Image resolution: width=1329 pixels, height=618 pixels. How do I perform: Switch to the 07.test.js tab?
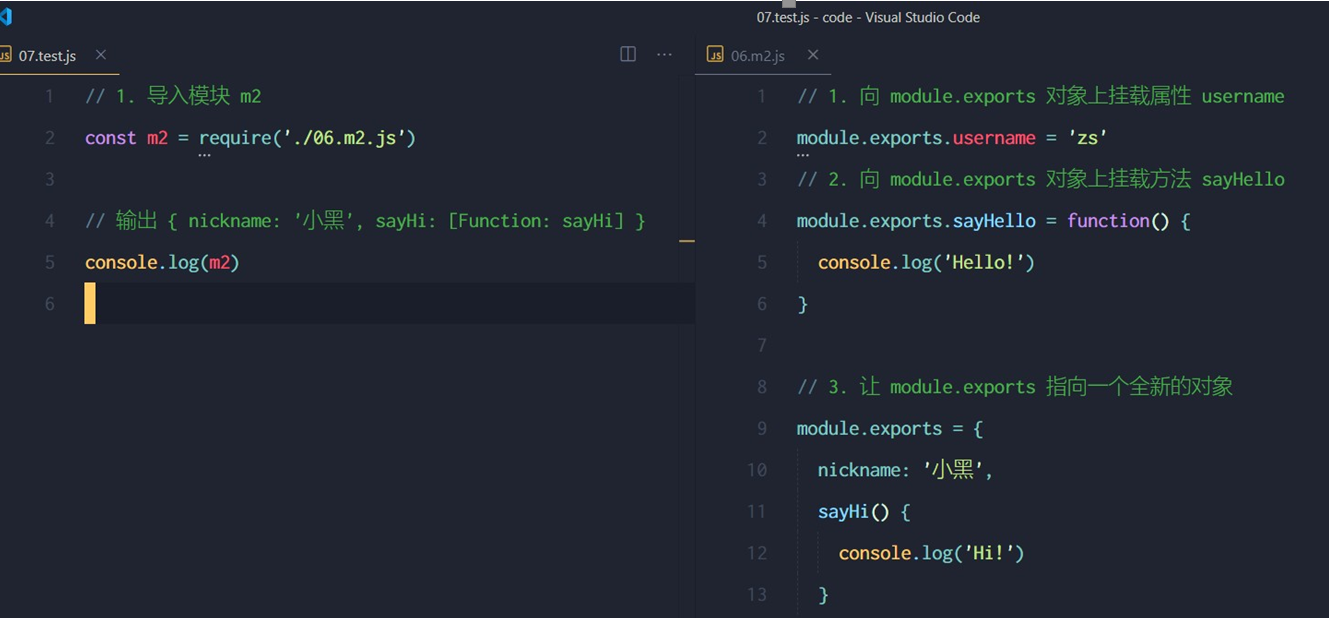click(47, 56)
